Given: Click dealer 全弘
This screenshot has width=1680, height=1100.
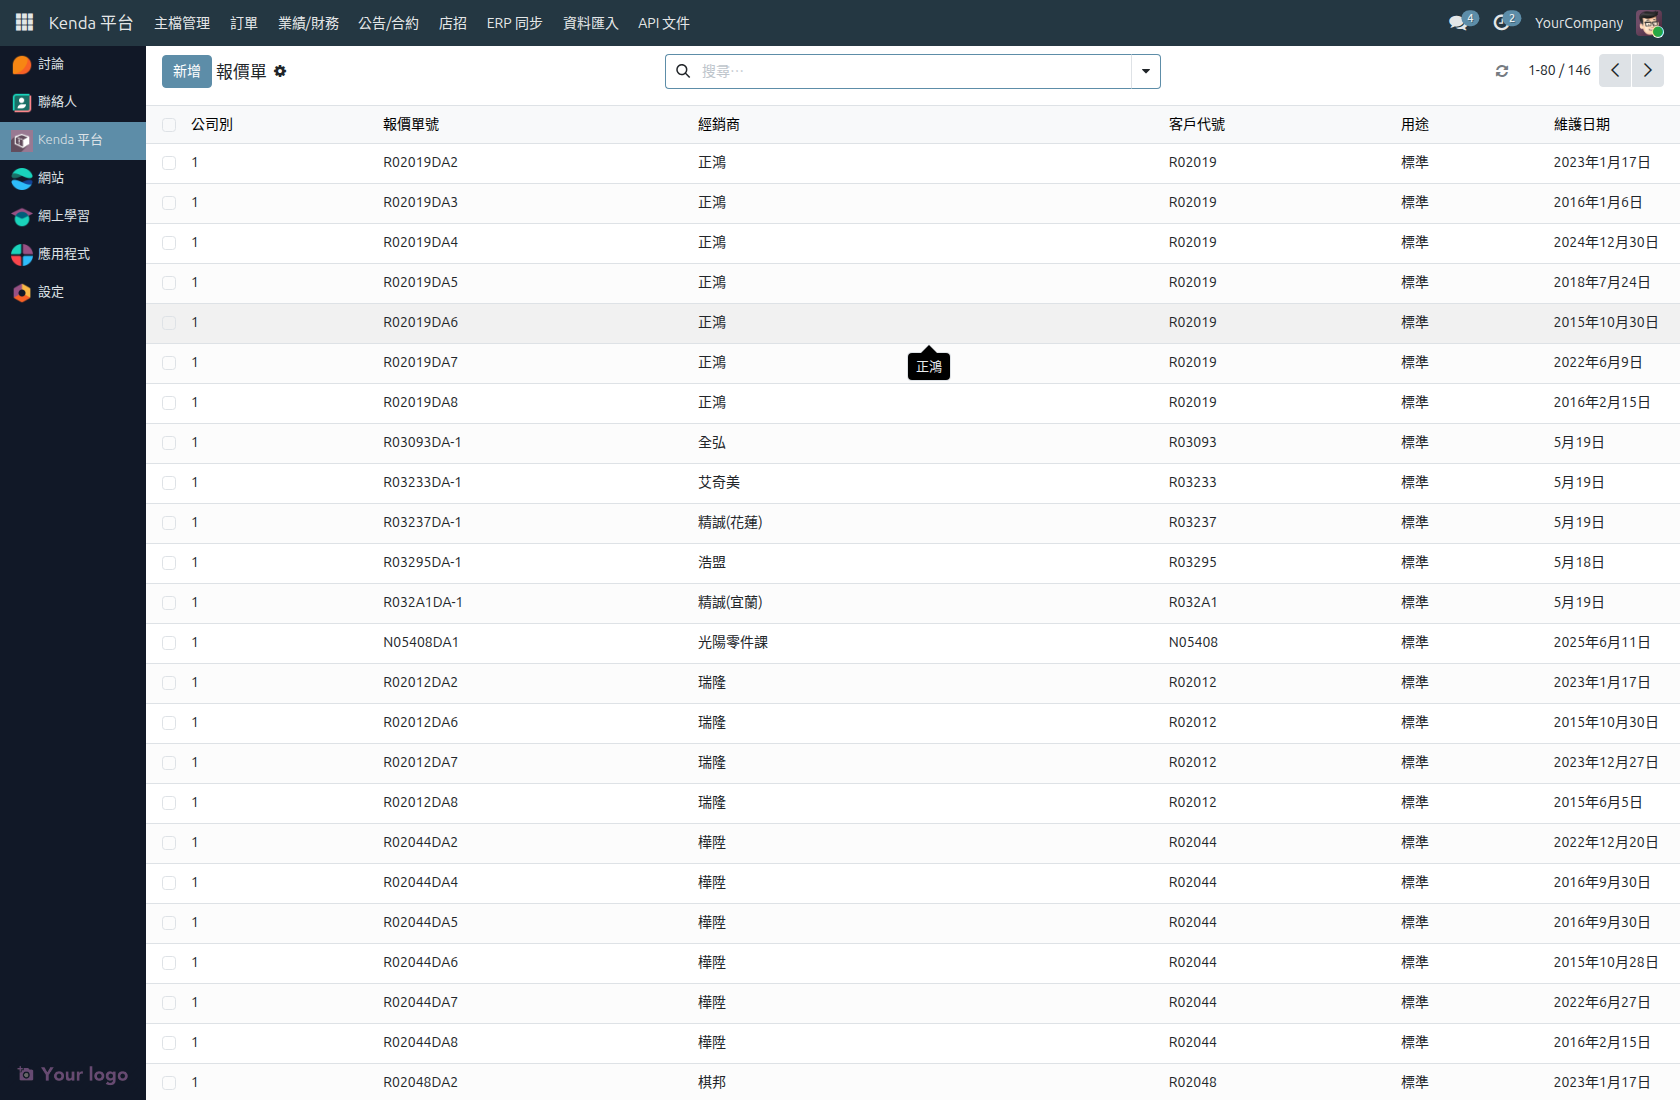Looking at the screenshot, I should point(712,443).
